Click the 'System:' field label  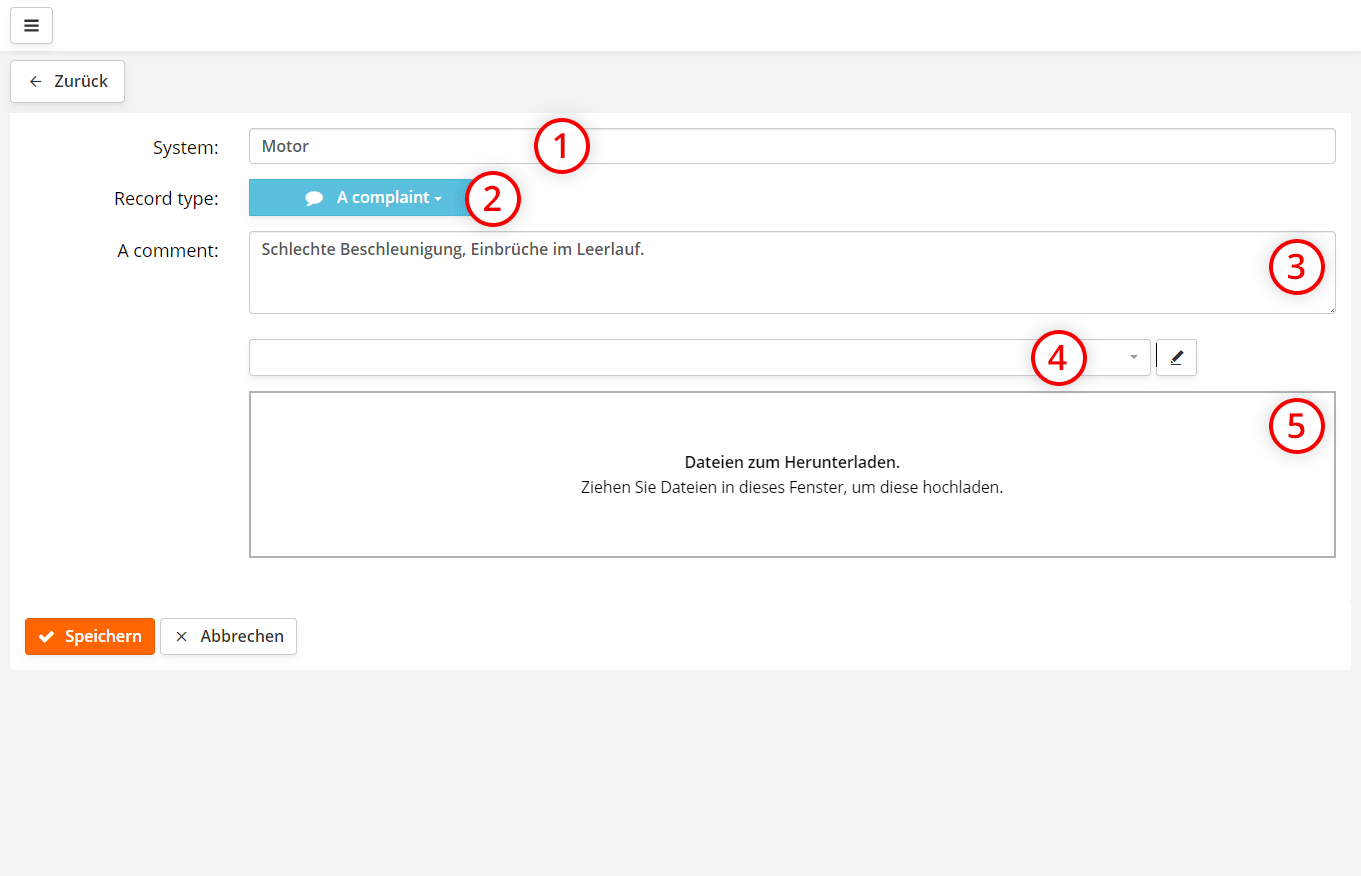coord(185,148)
